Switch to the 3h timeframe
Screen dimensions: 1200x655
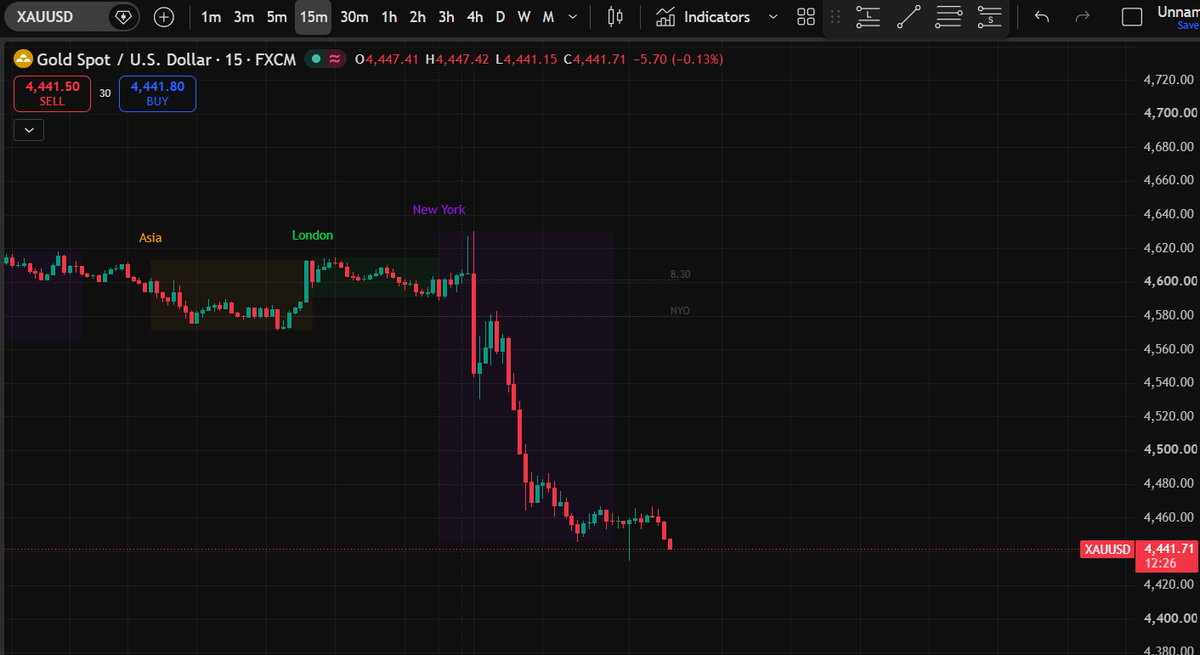[x=446, y=17]
